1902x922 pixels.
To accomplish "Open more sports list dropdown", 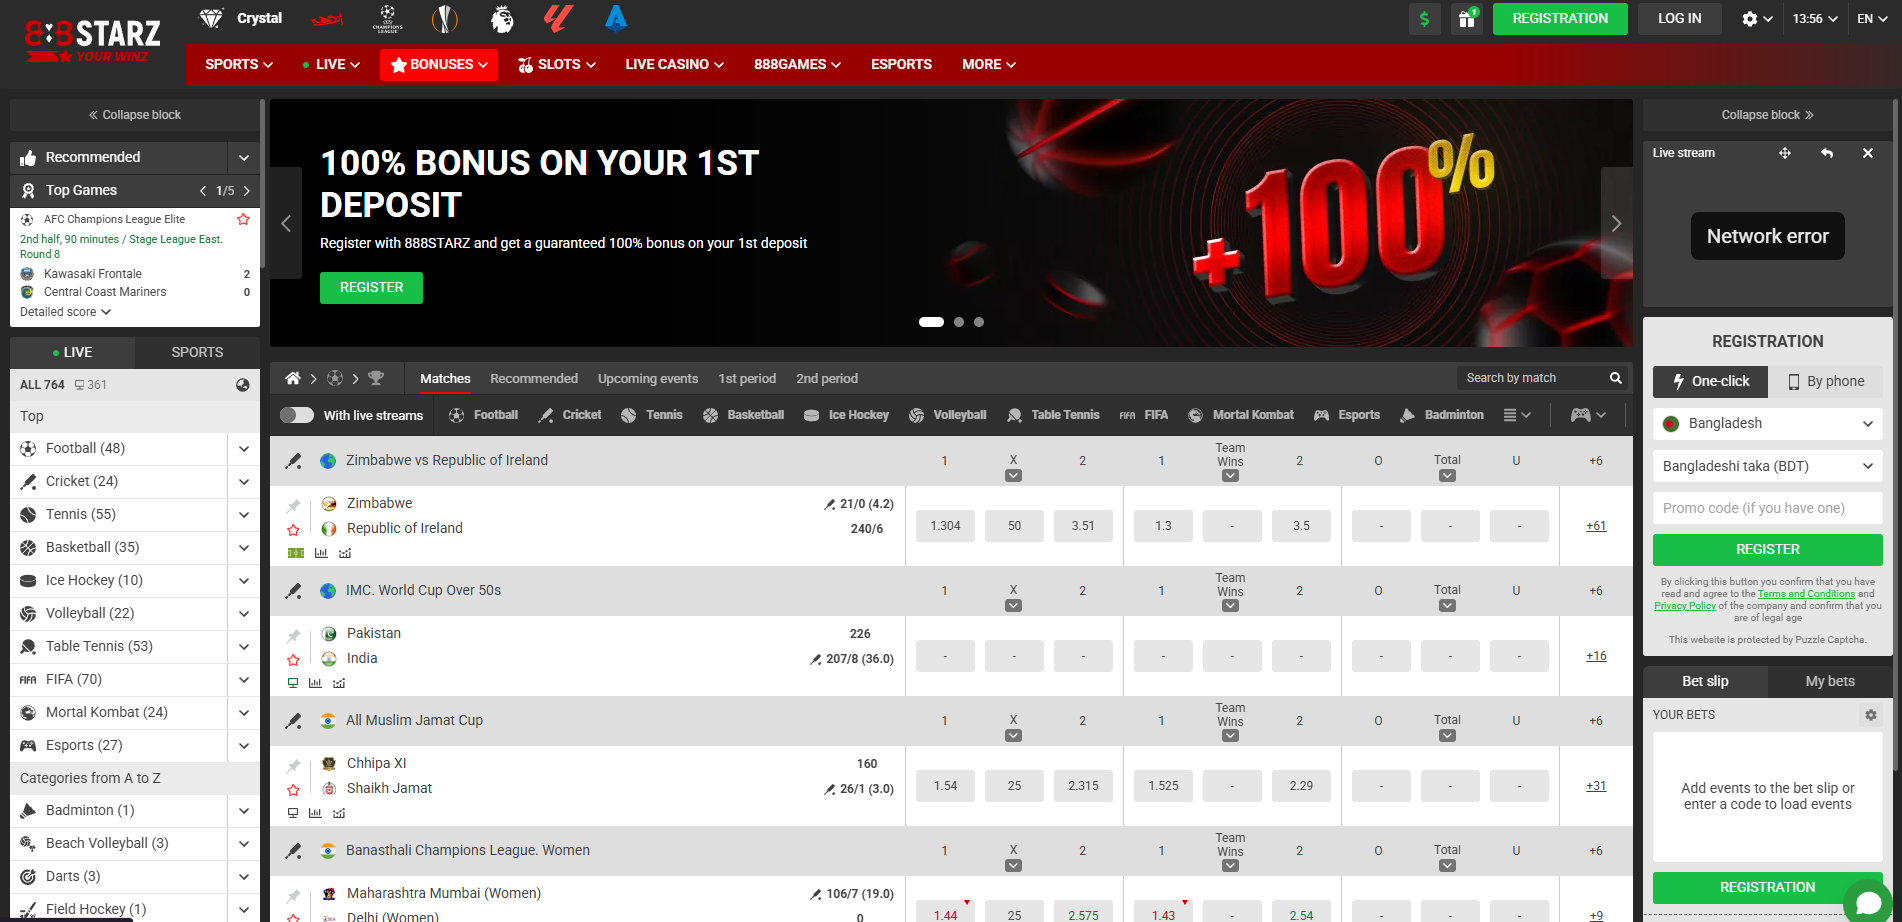I will [x=1517, y=415].
